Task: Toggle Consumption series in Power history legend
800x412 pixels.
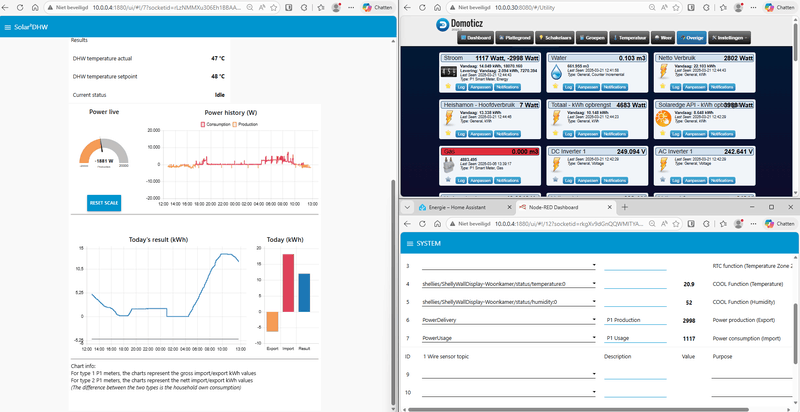Action: coord(217,124)
